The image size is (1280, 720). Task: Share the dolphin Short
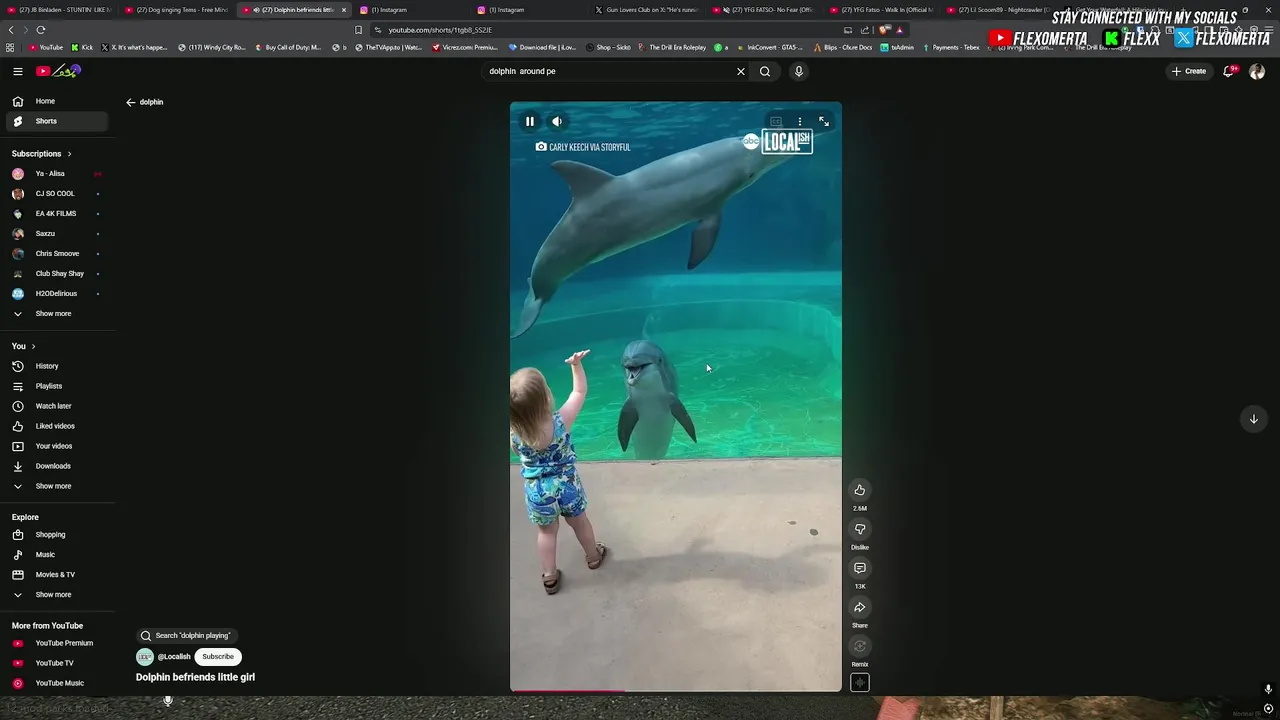(860, 607)
